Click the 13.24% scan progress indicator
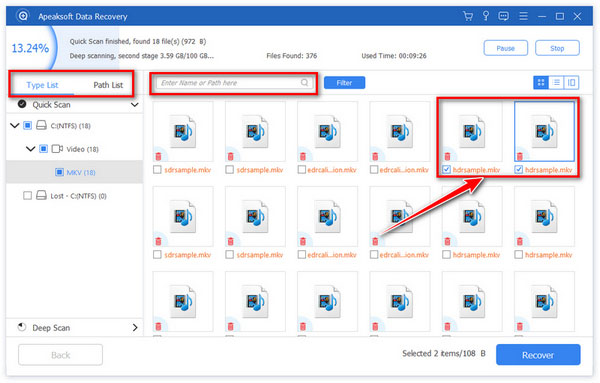Screen dimensions: 600x383 pyautogui.click(x=30, y=48)
